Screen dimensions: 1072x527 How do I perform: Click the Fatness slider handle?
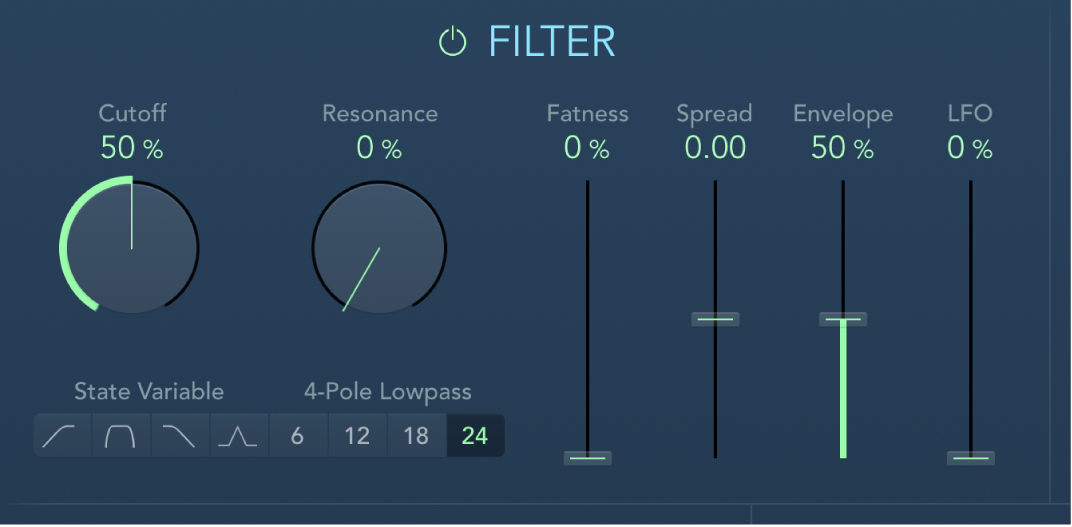click(x=587, y=458)
